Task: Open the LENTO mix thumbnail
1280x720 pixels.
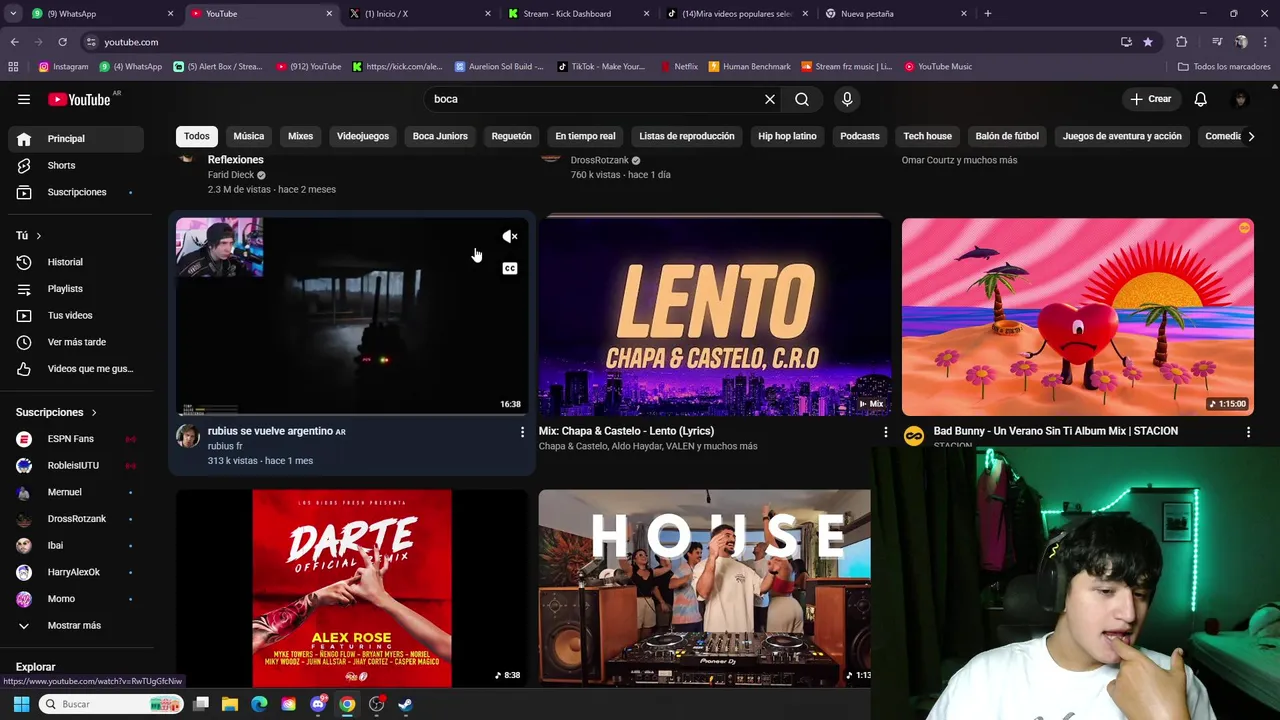Action: [715, 316]
